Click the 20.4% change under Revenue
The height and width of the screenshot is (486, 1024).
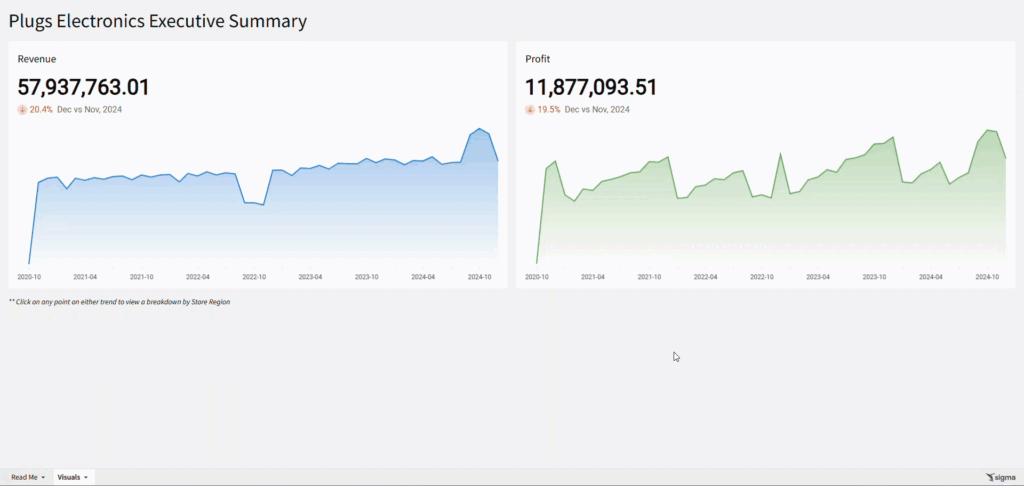(x=41, y=110)
